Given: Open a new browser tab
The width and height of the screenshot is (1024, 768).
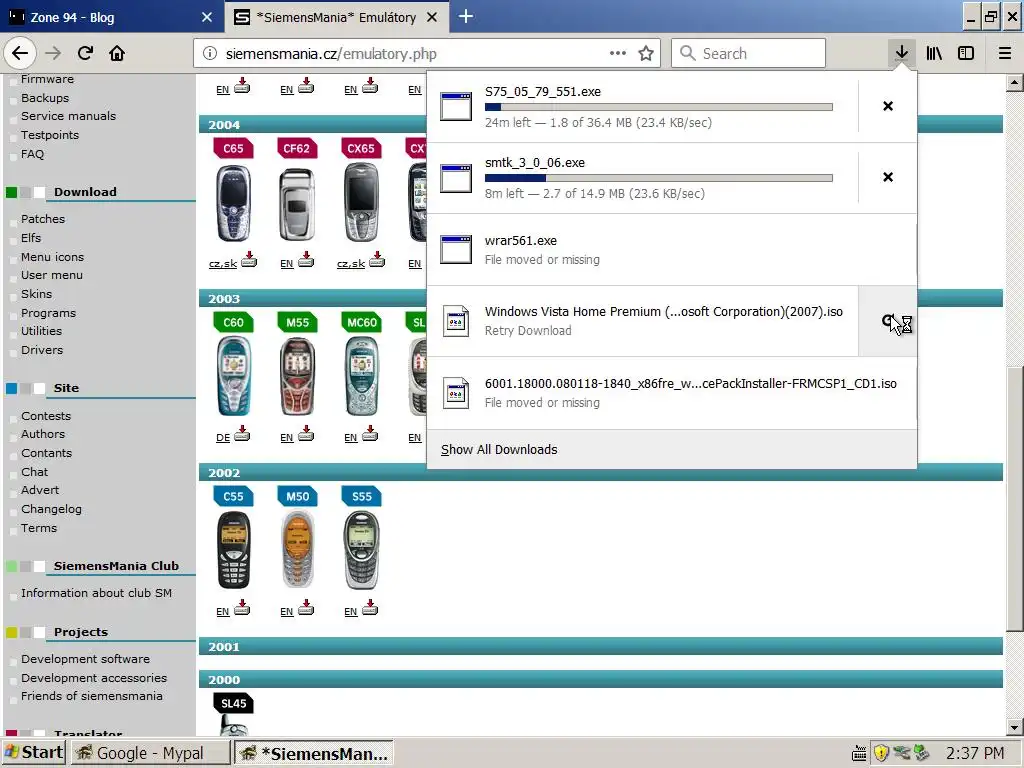Looking at the screenshot, I should [x=466, y=16].
